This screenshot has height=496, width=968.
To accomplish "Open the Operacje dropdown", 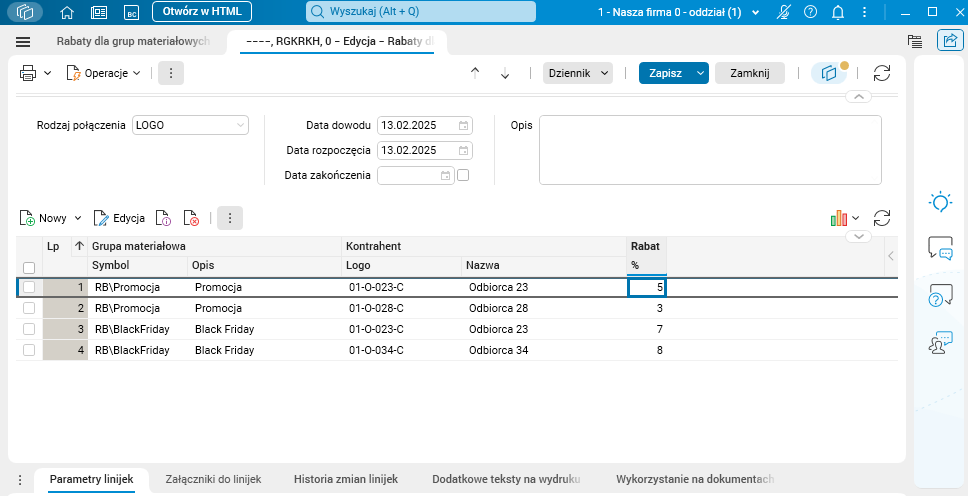I will click(x=103, y=73).
